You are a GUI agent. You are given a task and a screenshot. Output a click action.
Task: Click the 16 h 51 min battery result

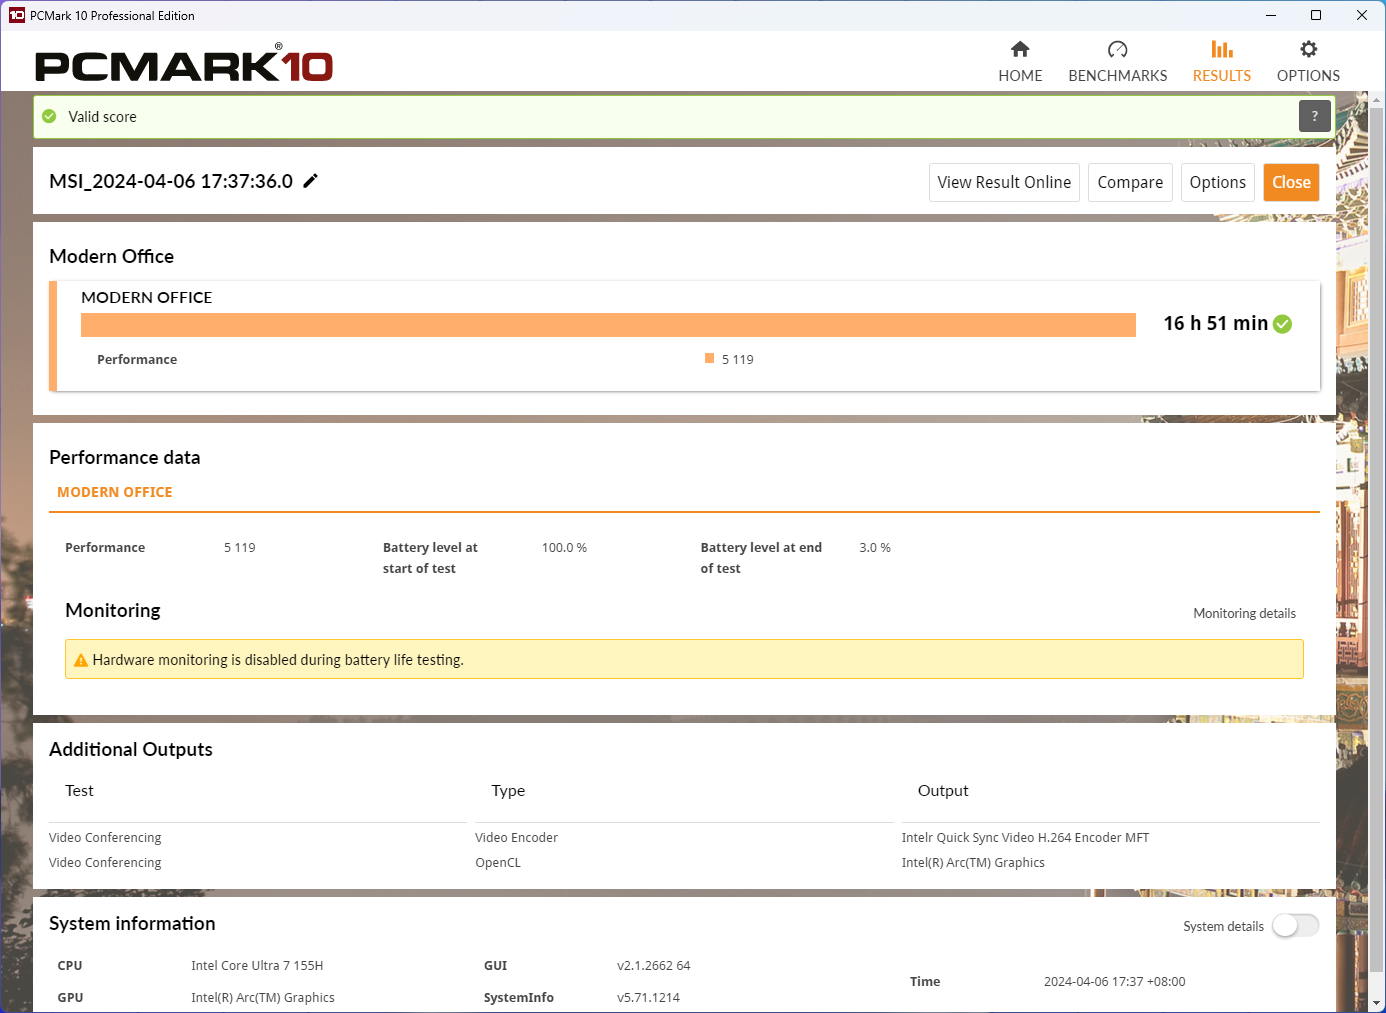[x=1215, y=323]
